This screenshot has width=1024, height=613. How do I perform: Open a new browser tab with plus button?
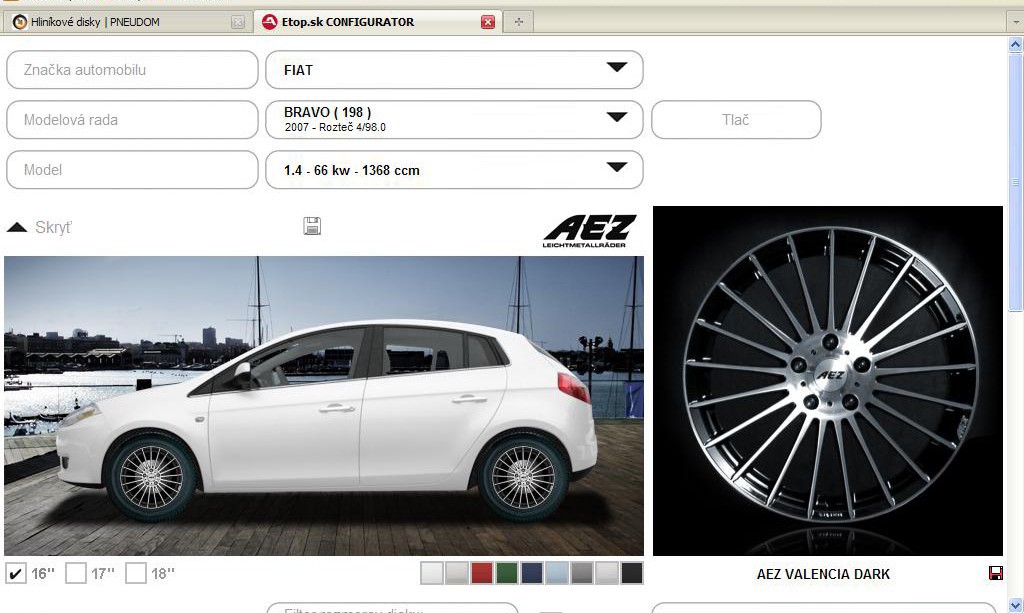(518, 22)
